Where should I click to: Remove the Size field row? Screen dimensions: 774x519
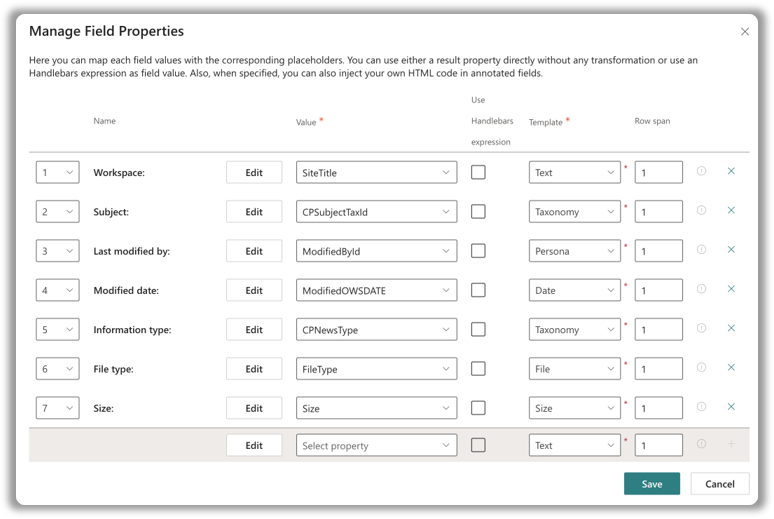pyautogui.click(x=731, y=407)
